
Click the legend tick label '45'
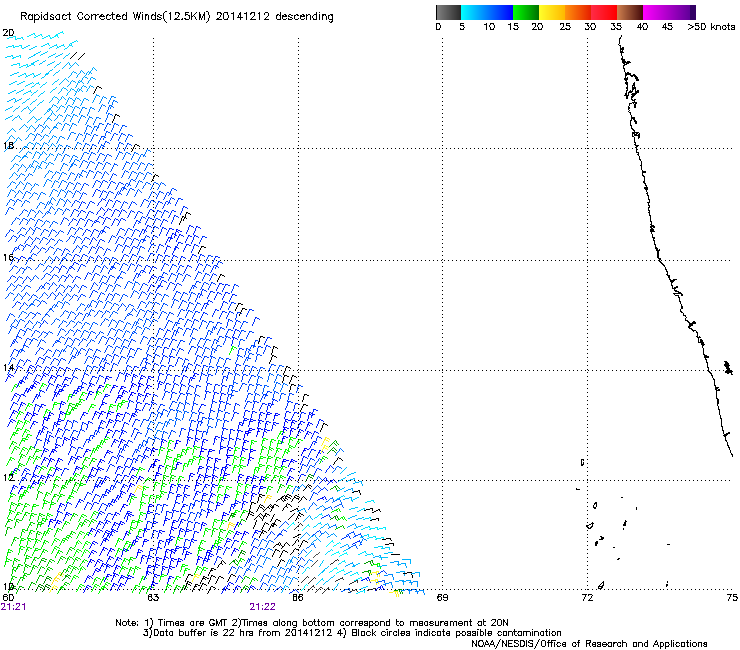[x=667, y=27]
